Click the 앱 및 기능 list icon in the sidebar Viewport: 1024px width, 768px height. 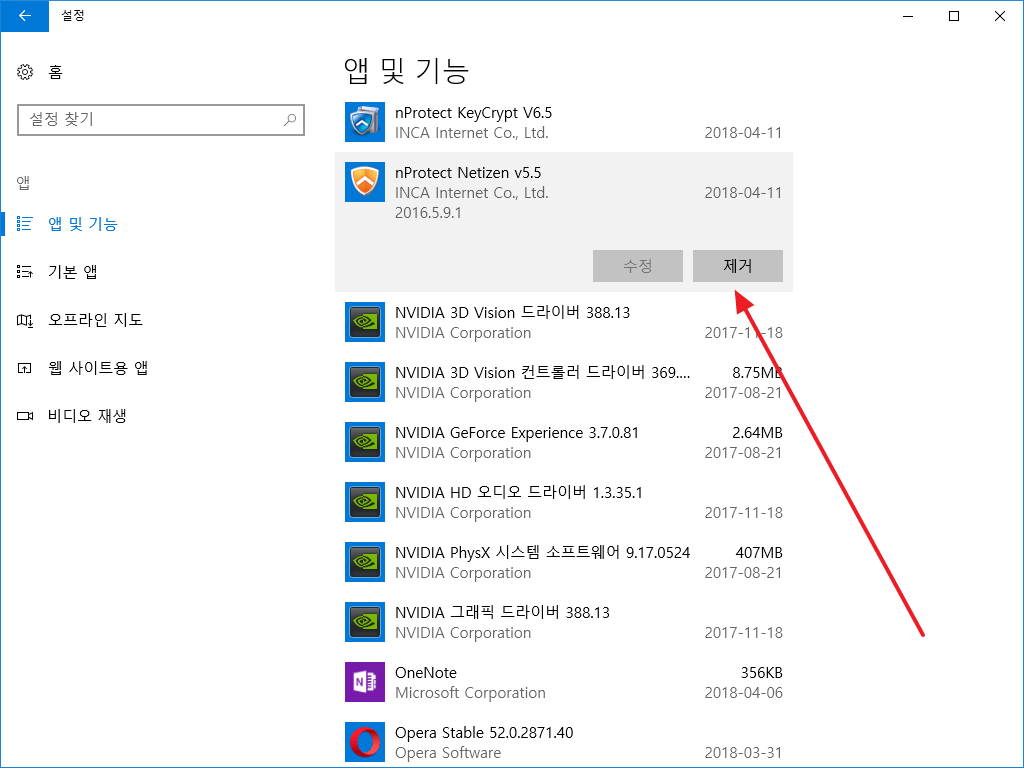[25, 224]
